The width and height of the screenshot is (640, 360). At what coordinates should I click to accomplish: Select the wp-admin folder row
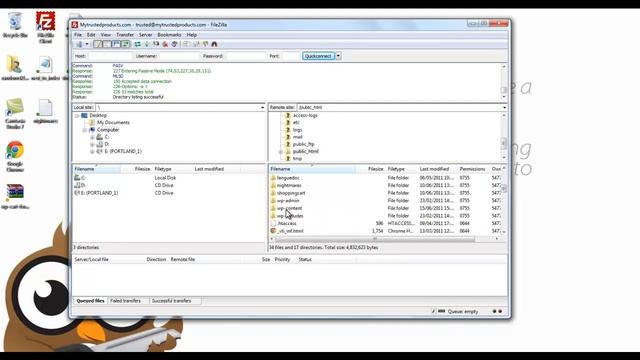click(385, 200)
